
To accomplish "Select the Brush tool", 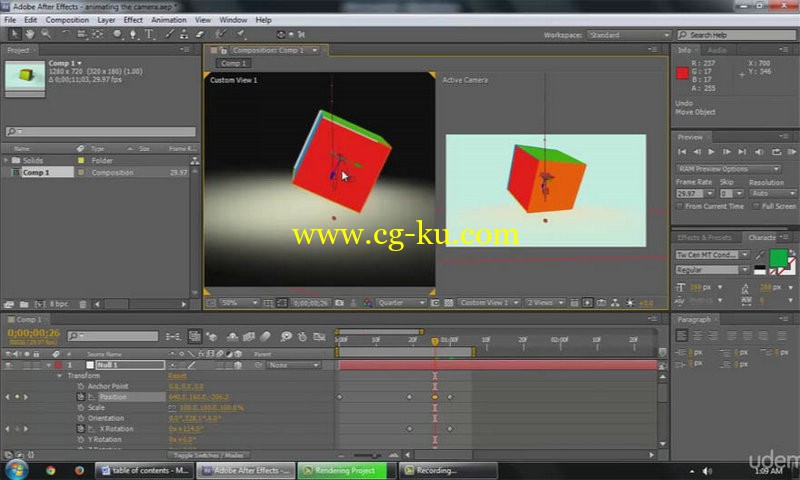I will pyautogui.click(x=169, y=34).
